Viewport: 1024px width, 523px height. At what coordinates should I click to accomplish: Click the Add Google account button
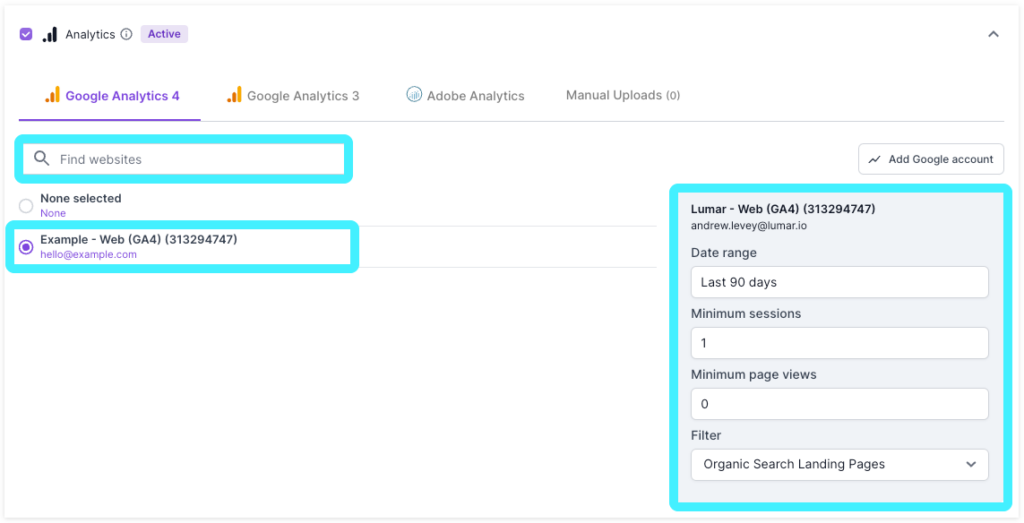click(931, 159)
